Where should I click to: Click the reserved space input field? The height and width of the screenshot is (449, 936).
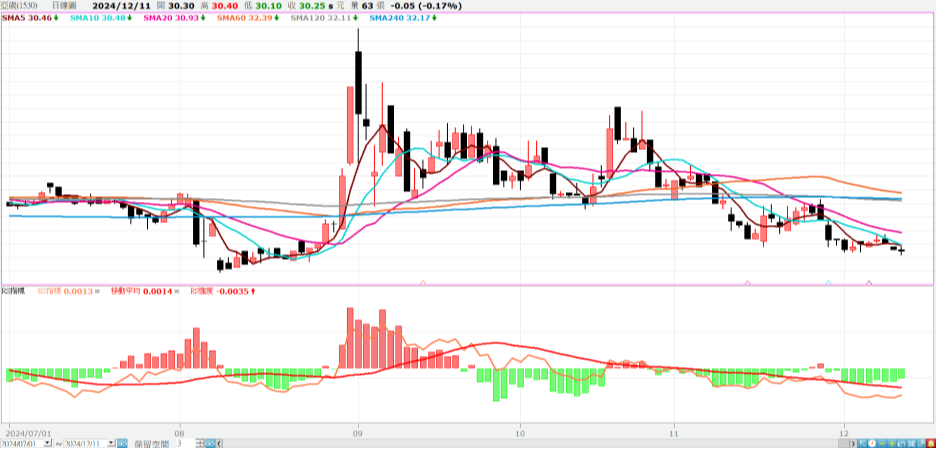point(186,444)
